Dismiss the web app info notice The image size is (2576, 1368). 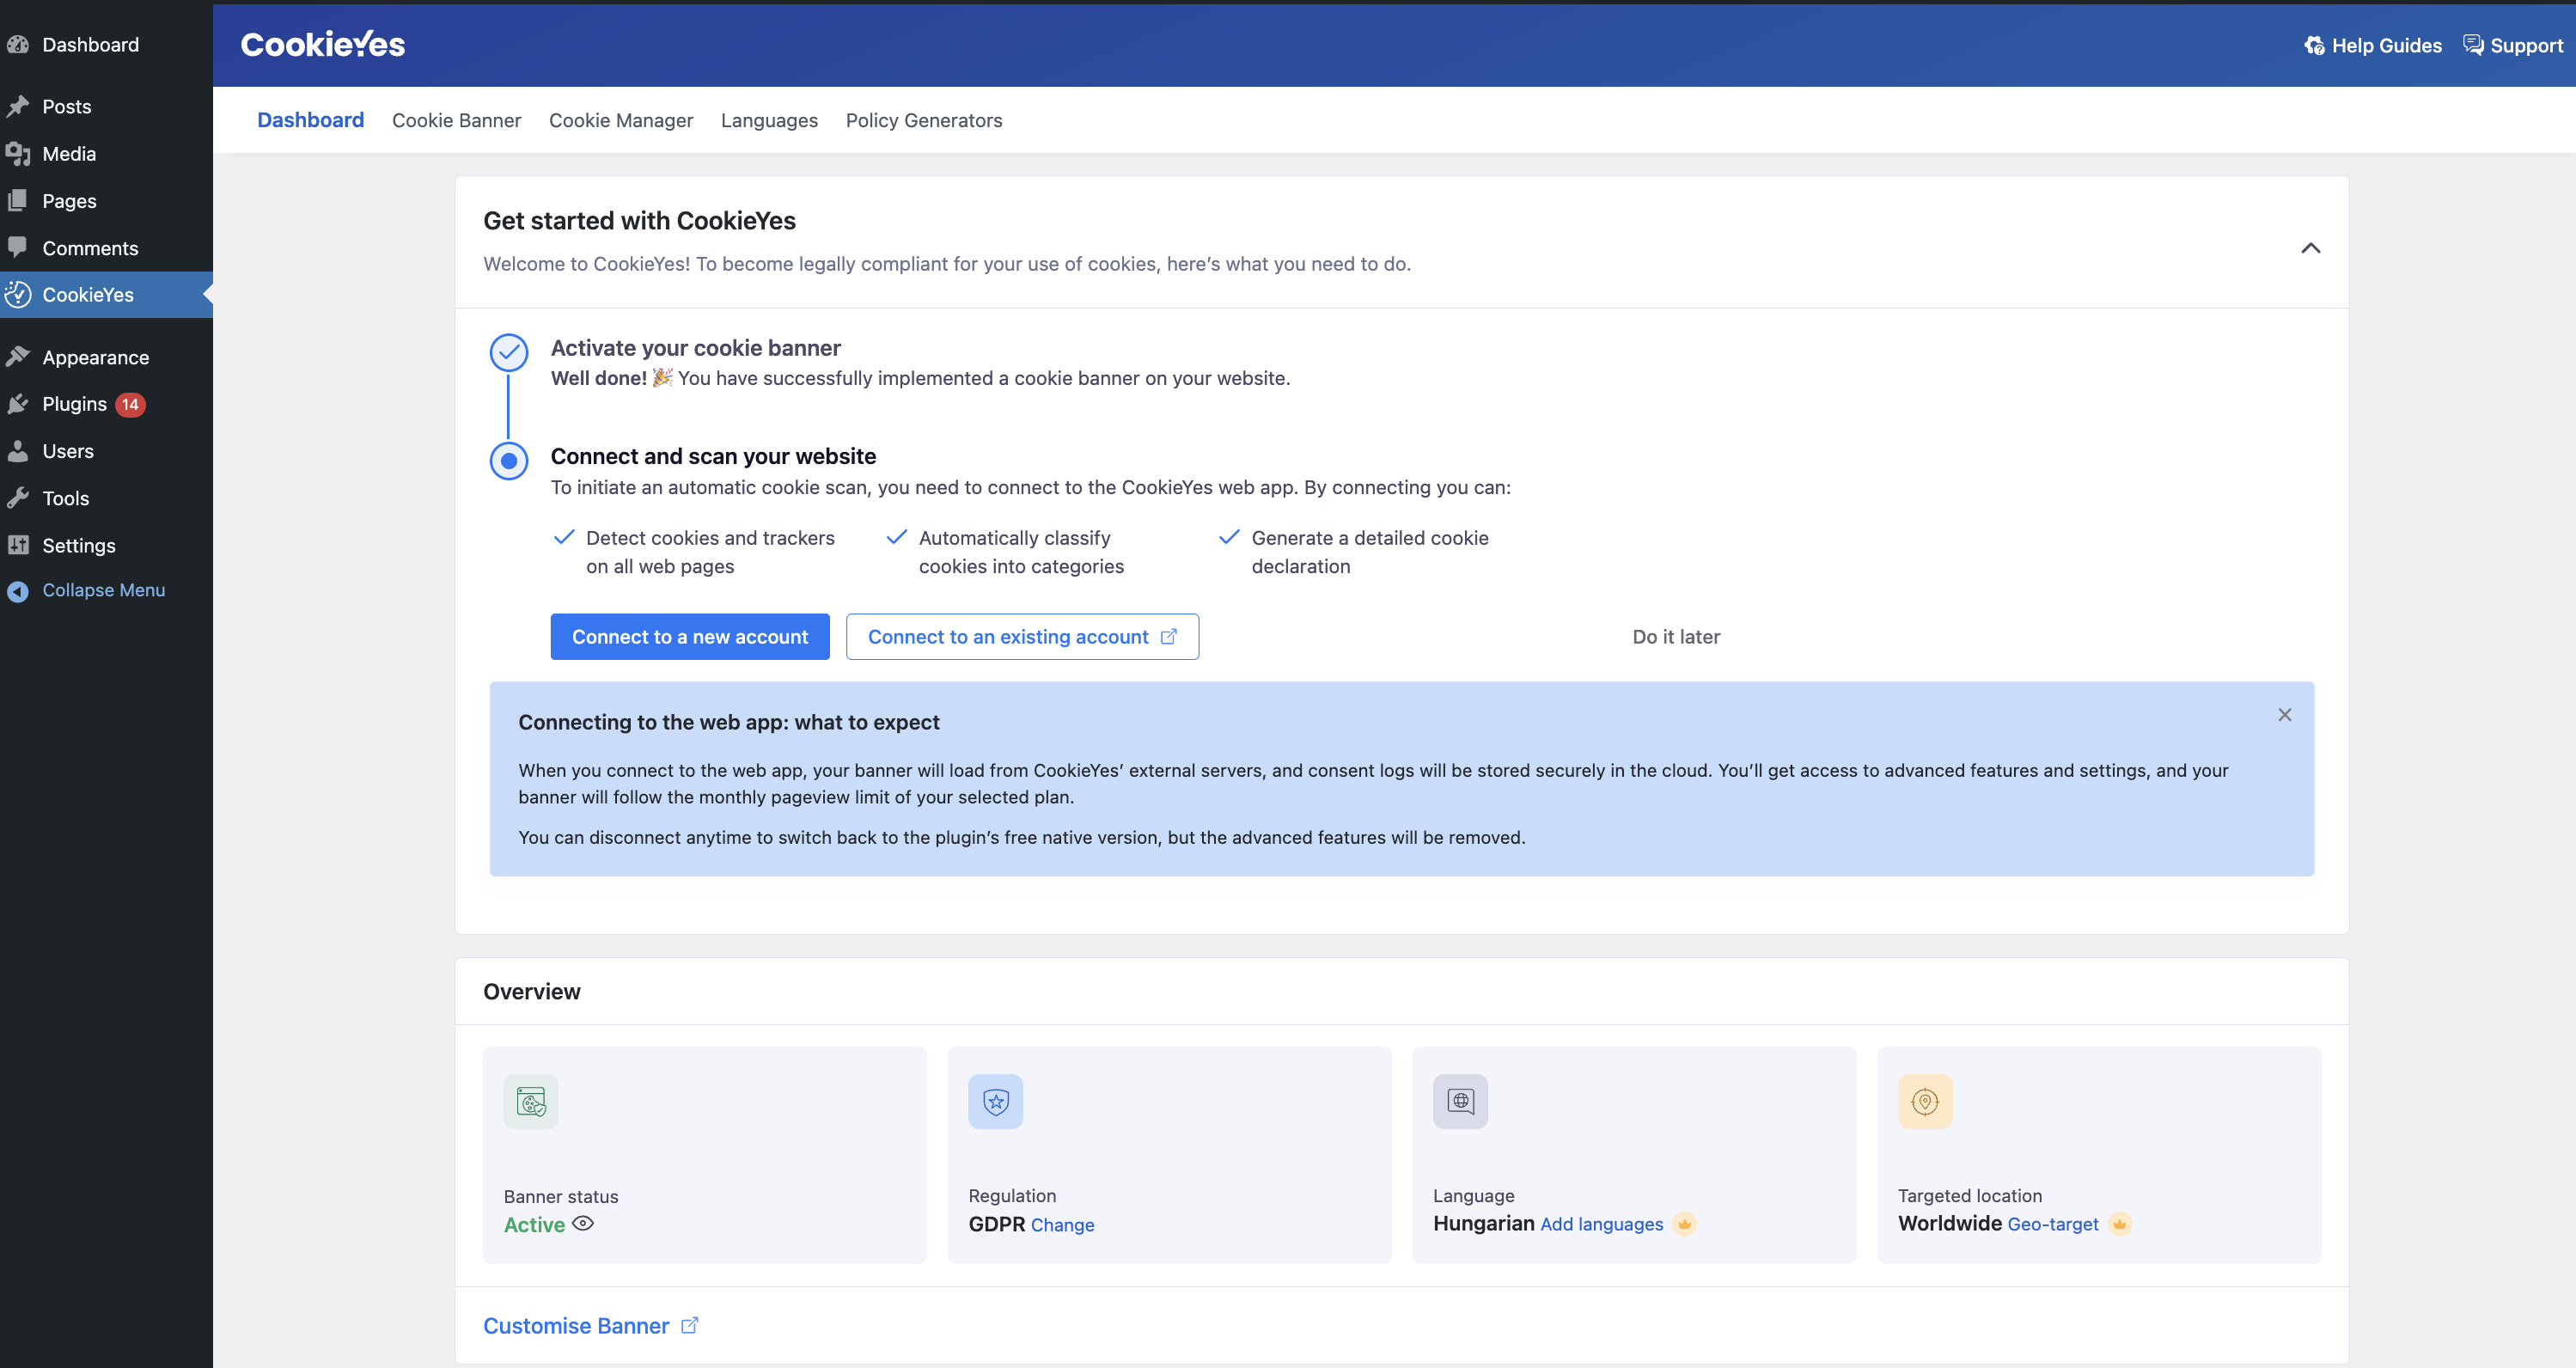click(2284, 715)
